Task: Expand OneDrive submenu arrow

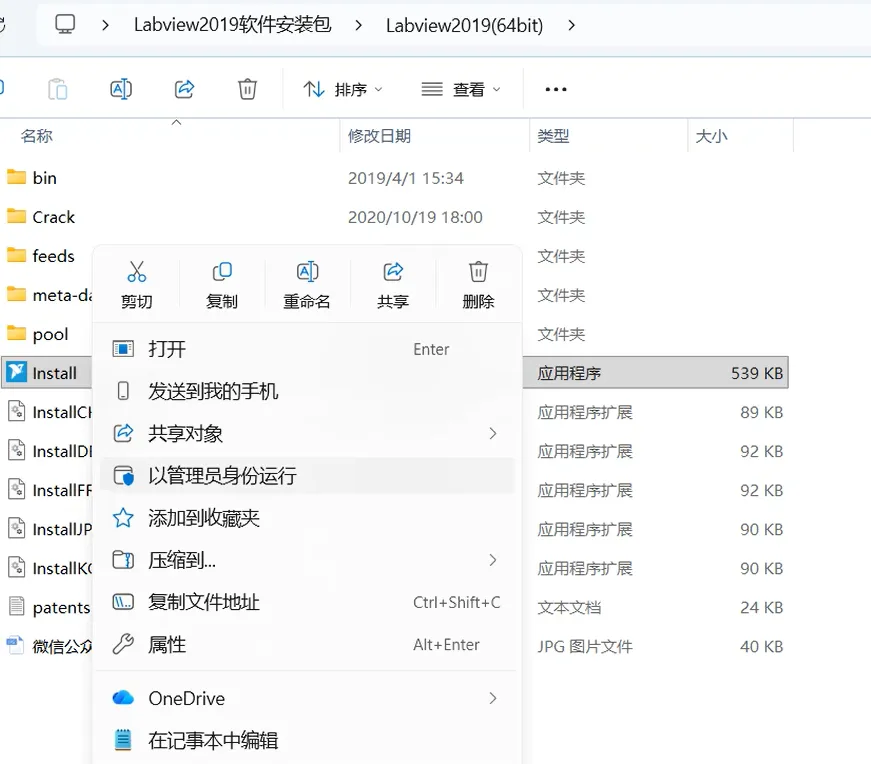Action: tap(493, 698)
